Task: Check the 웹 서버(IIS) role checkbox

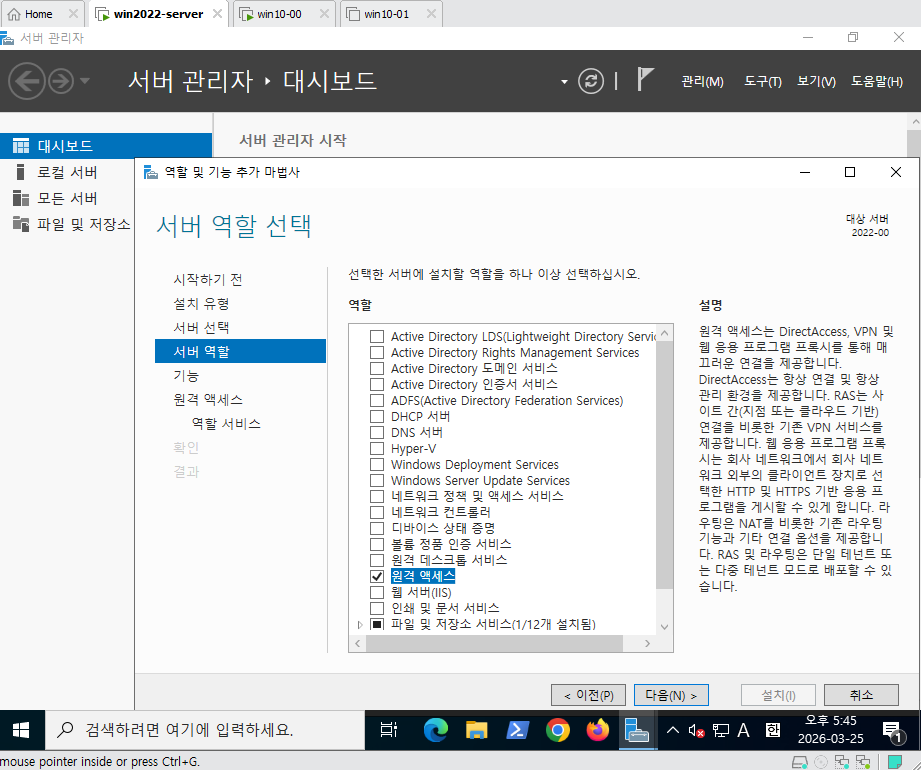Action: pos(377,592)
